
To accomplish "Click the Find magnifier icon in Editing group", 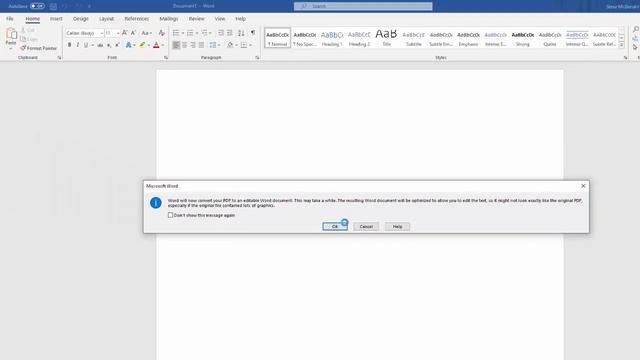I will (636, 29).
